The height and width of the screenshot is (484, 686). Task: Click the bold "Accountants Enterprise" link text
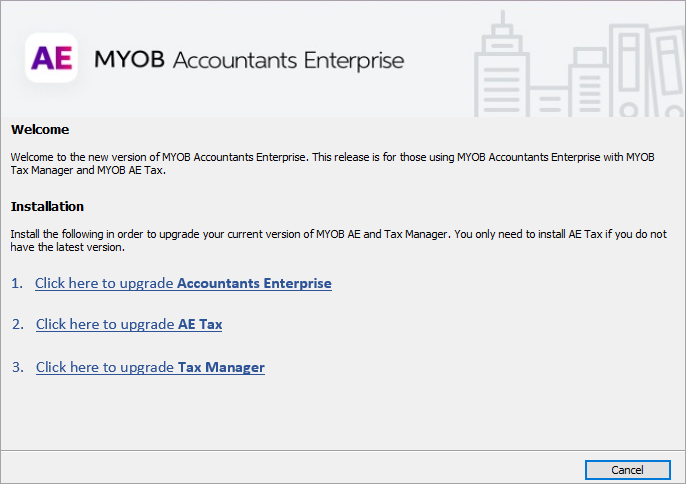(254, 283)
